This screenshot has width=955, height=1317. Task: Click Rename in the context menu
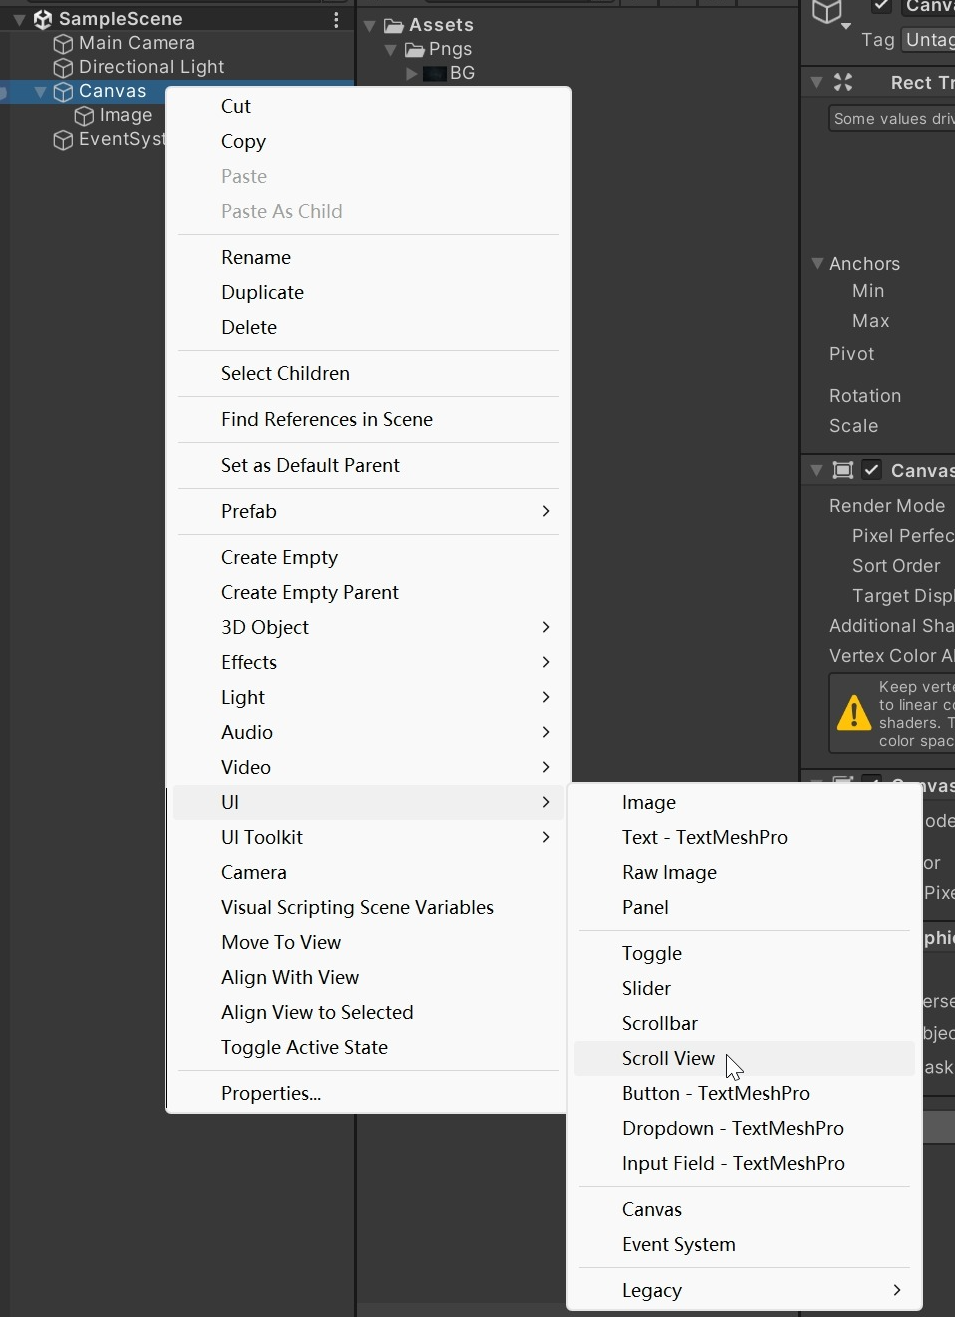(x=256, y=257)
